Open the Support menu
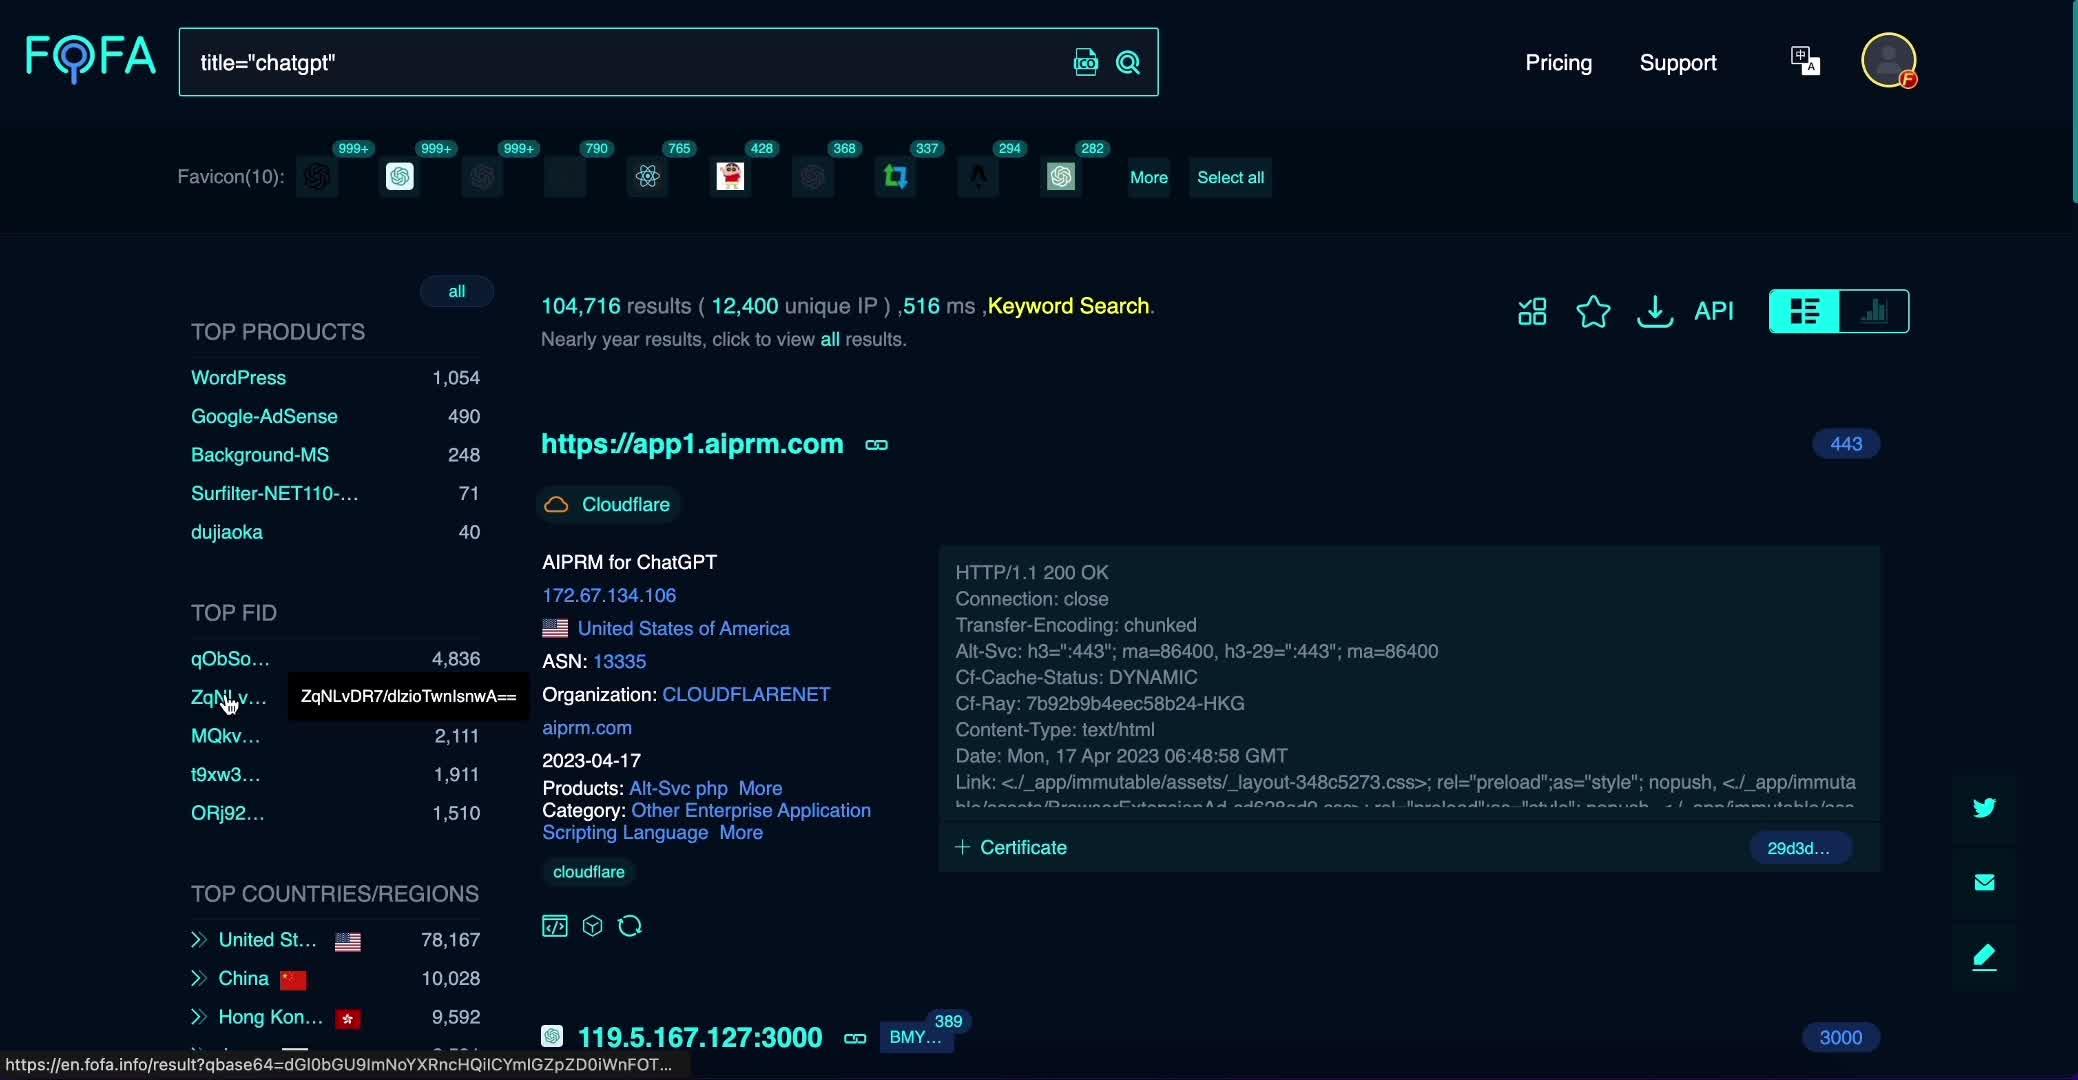Viewport: 2078px width, 1080px height. pos(1677,63)
